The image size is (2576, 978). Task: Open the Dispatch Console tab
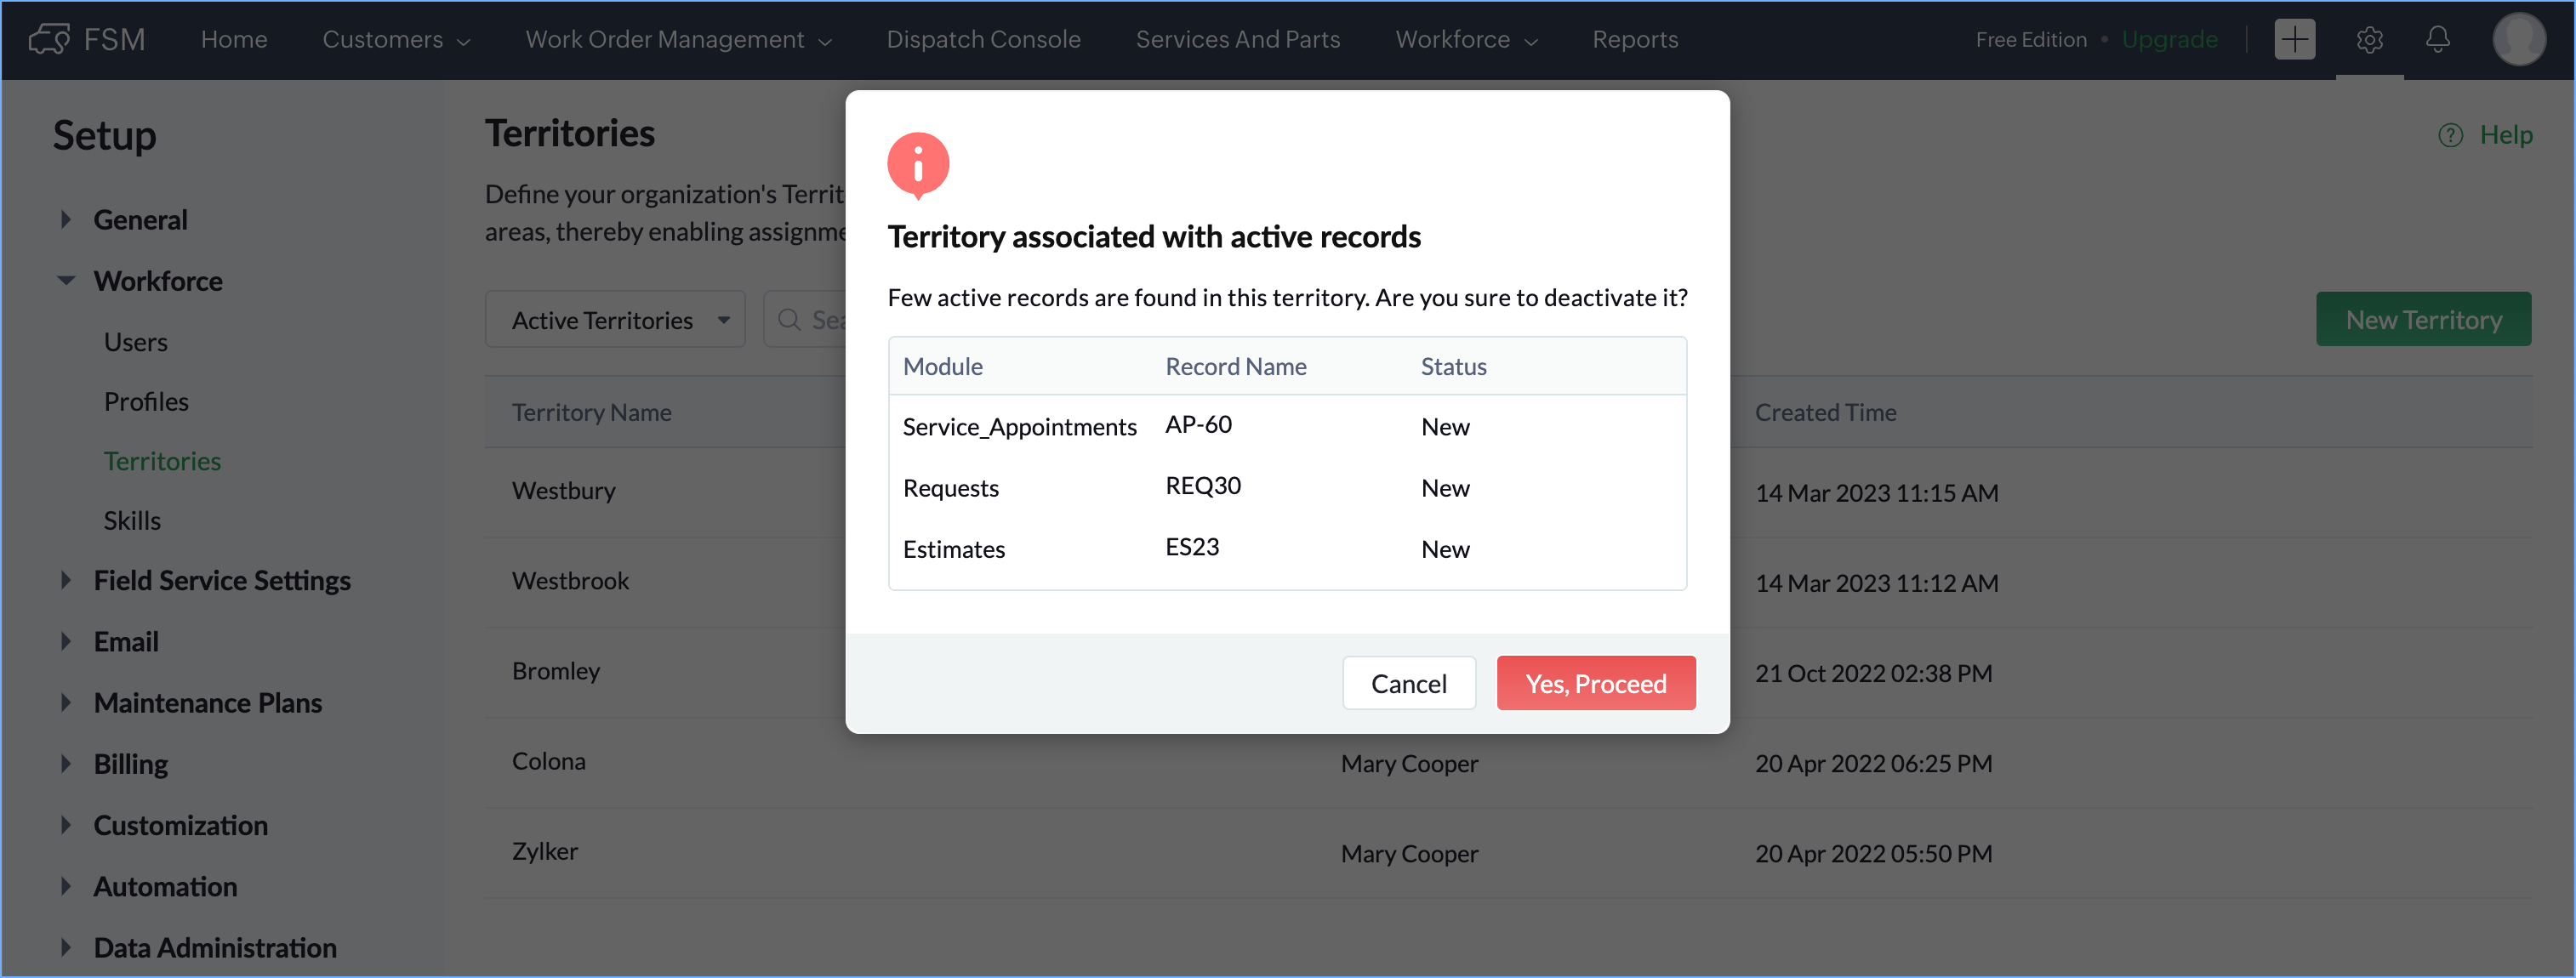[983, 39]
